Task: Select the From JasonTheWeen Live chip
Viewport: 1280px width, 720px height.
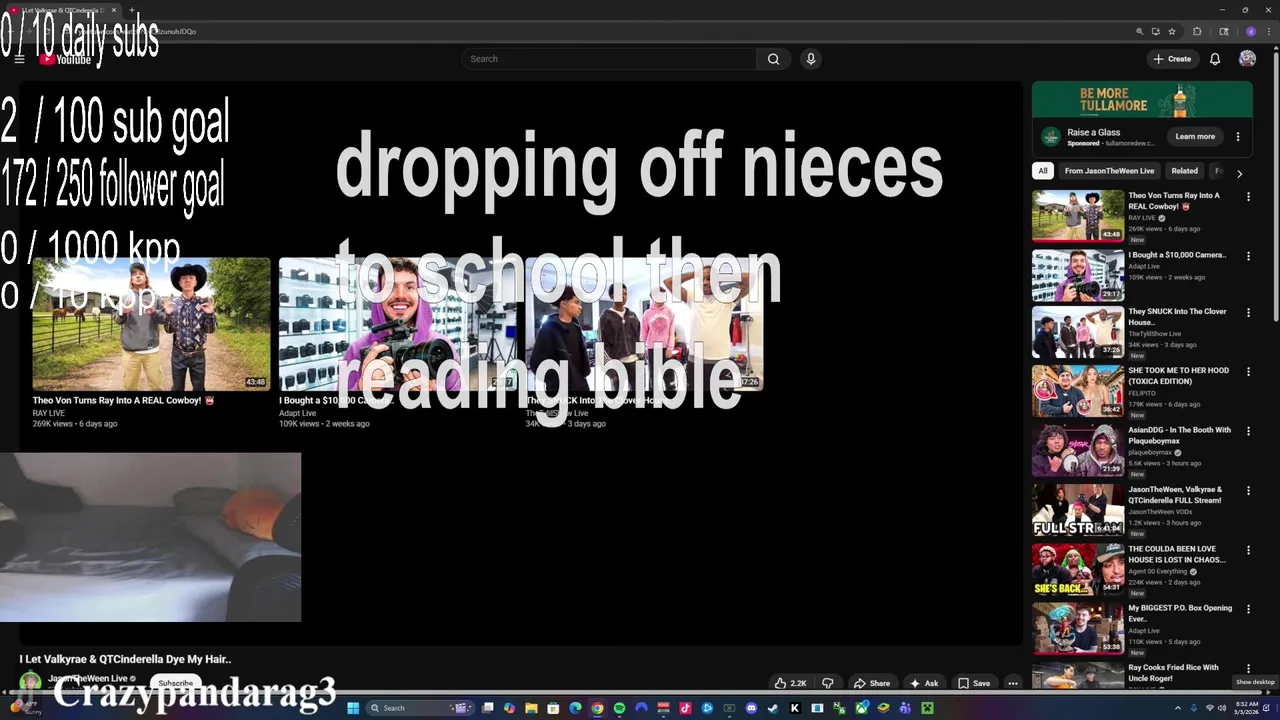Action: pyautogui.click(x=1109, y=171)
